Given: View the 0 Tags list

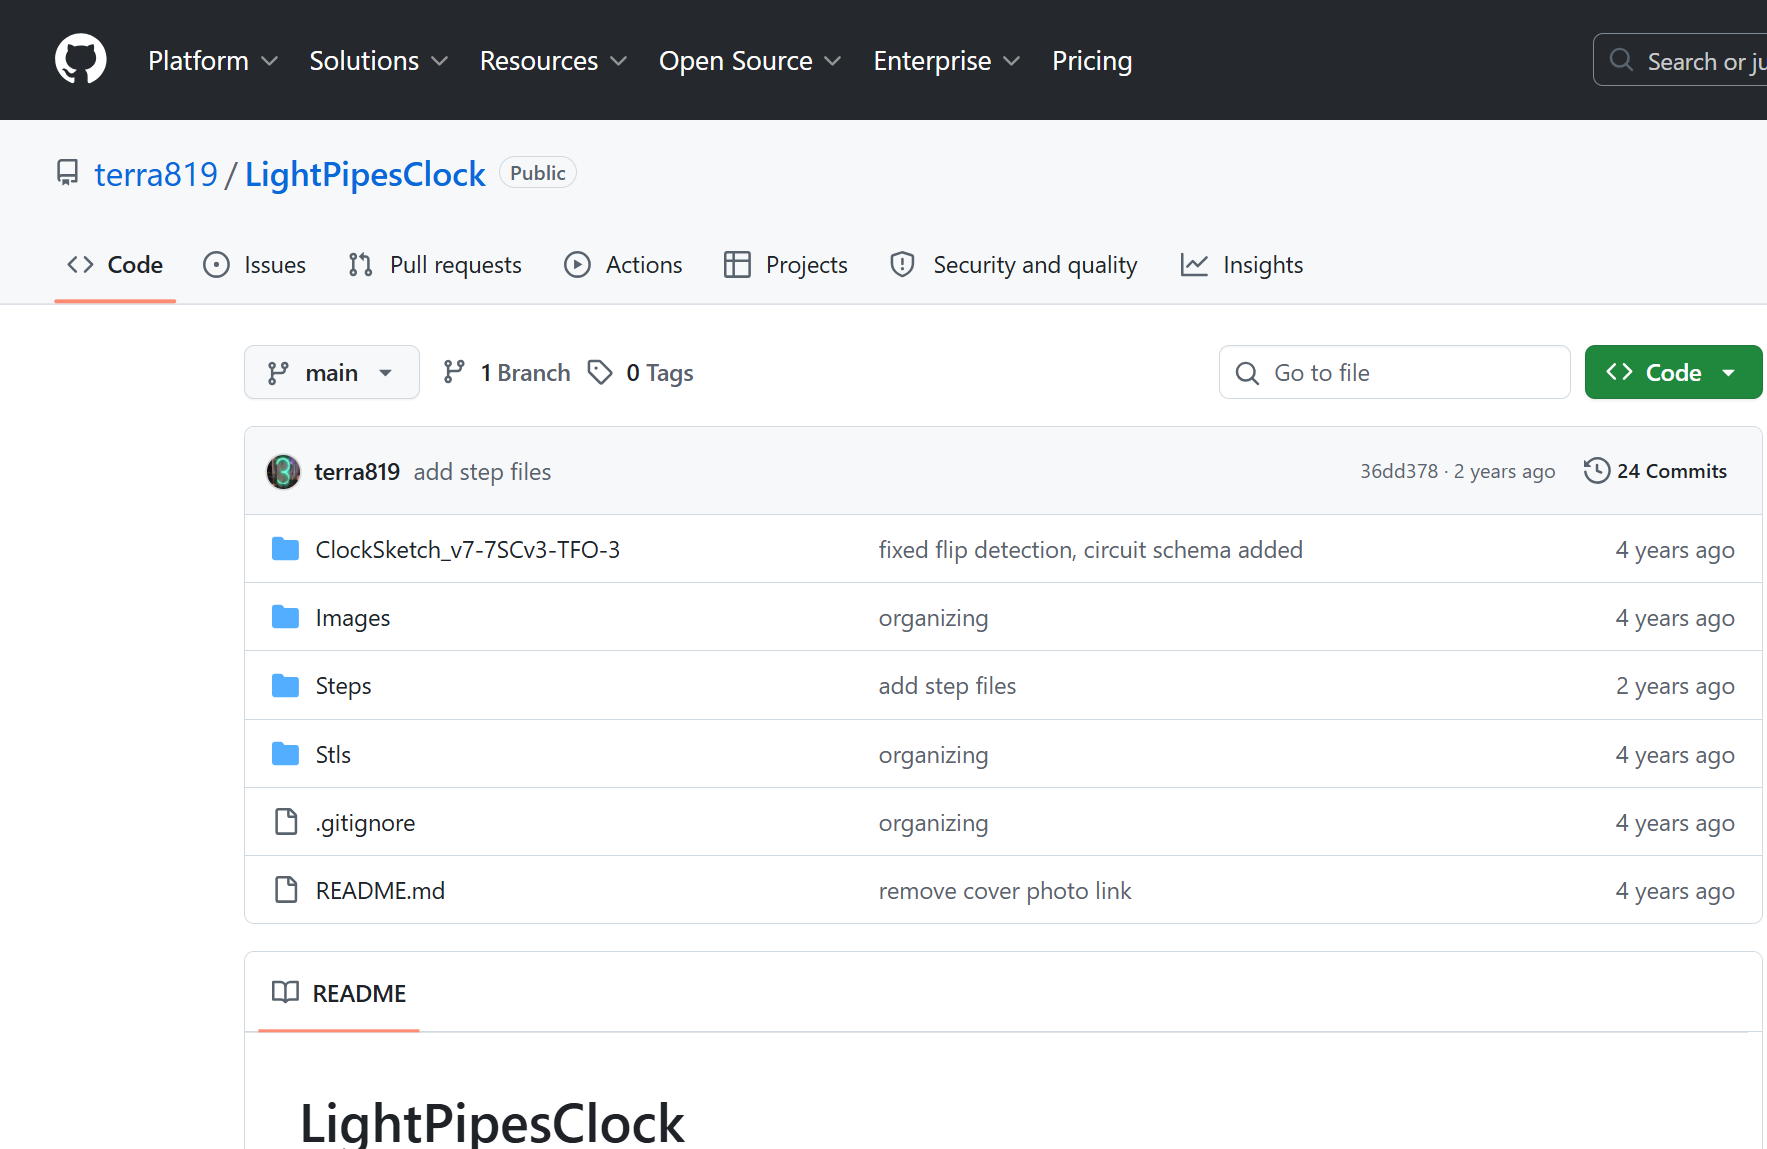Looking at the screenshot, I should 641,373.
